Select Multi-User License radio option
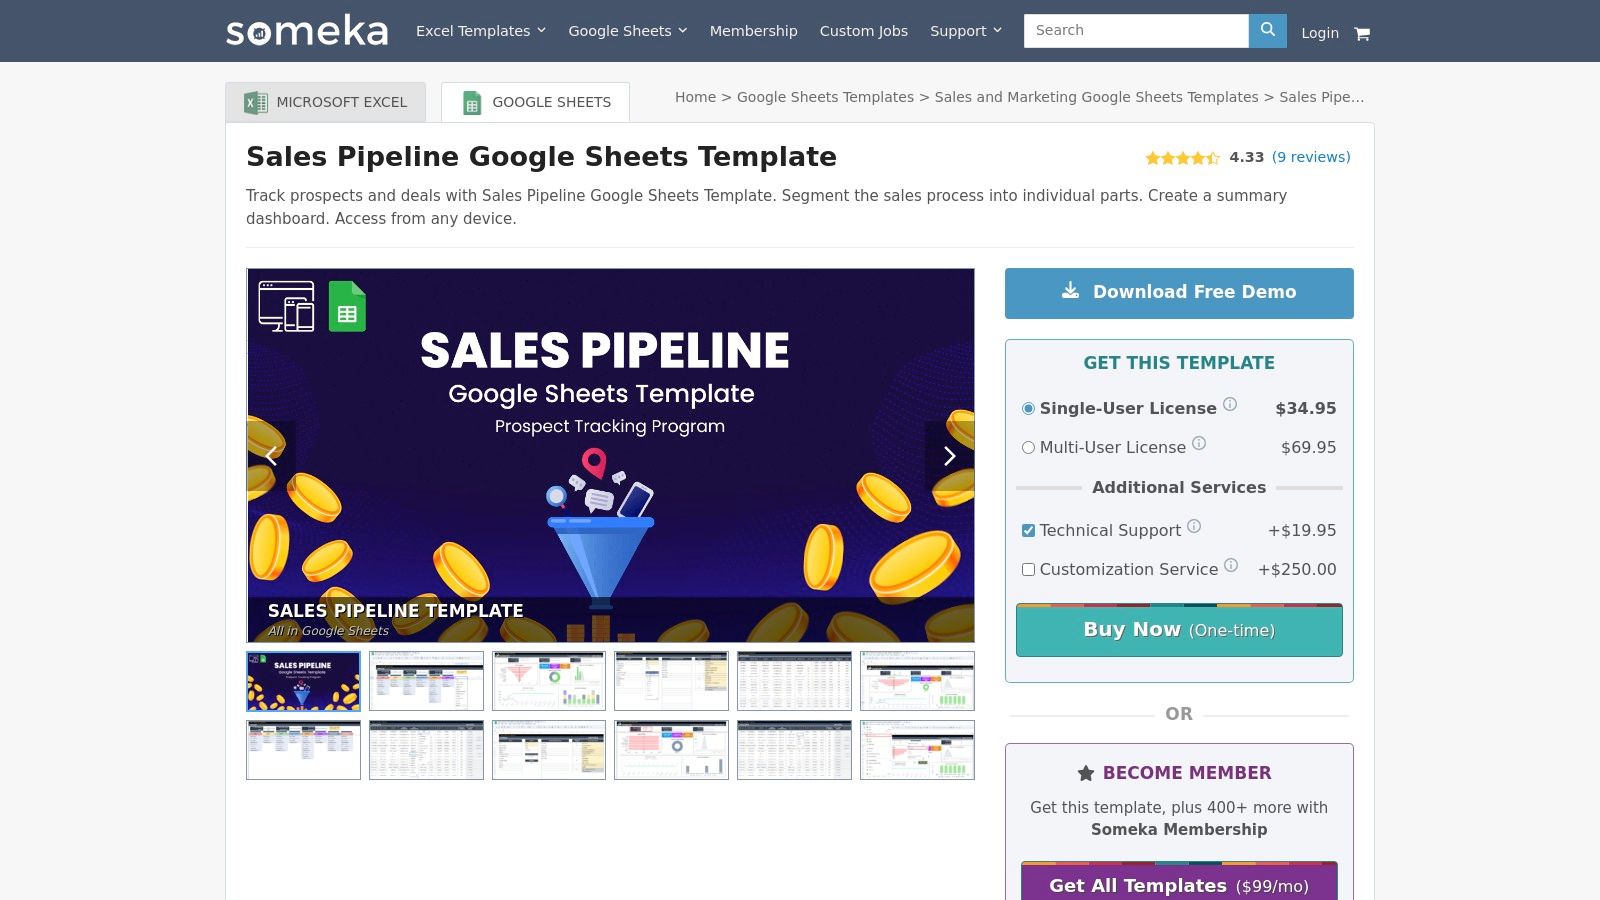 coord(1028,447)
